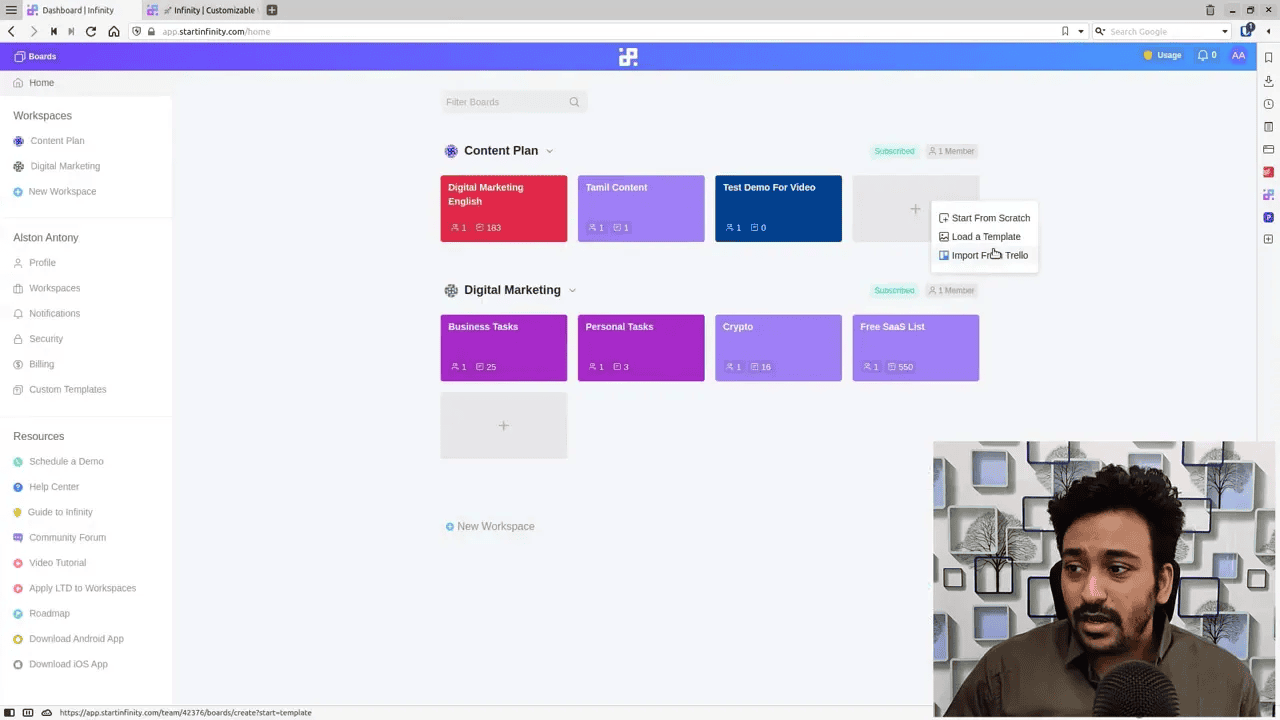Click the New Workspace link at page bottom
This screenshot has width=1280, height=720.
pyautogui.click(x=495, y=526)
